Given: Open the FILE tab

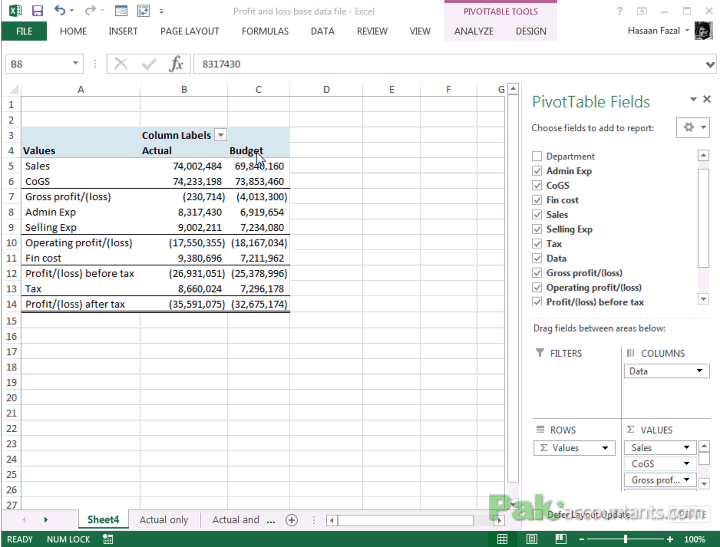Looking at the screenshot, I should [24, 31].
